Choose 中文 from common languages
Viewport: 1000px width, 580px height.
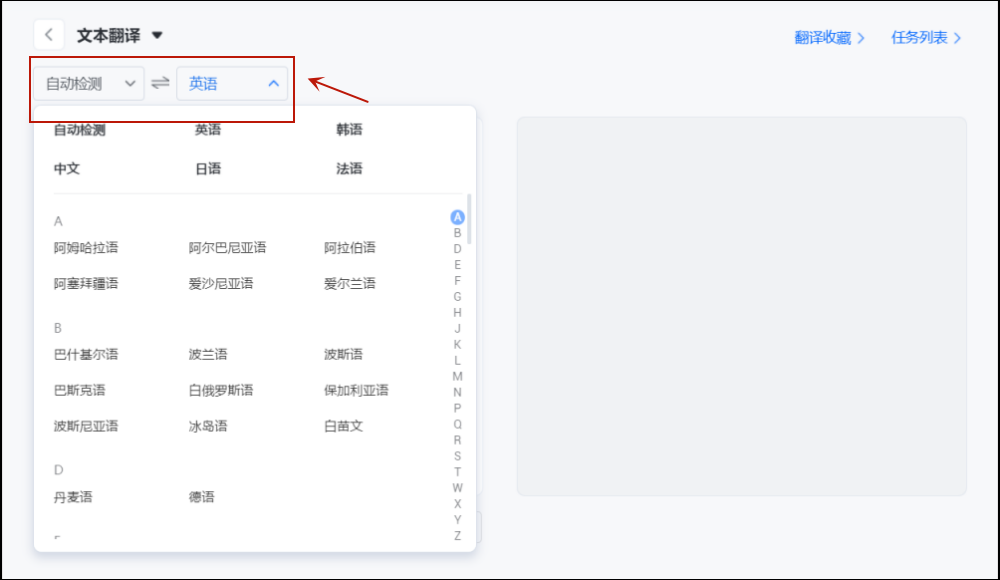coord(66,168)
